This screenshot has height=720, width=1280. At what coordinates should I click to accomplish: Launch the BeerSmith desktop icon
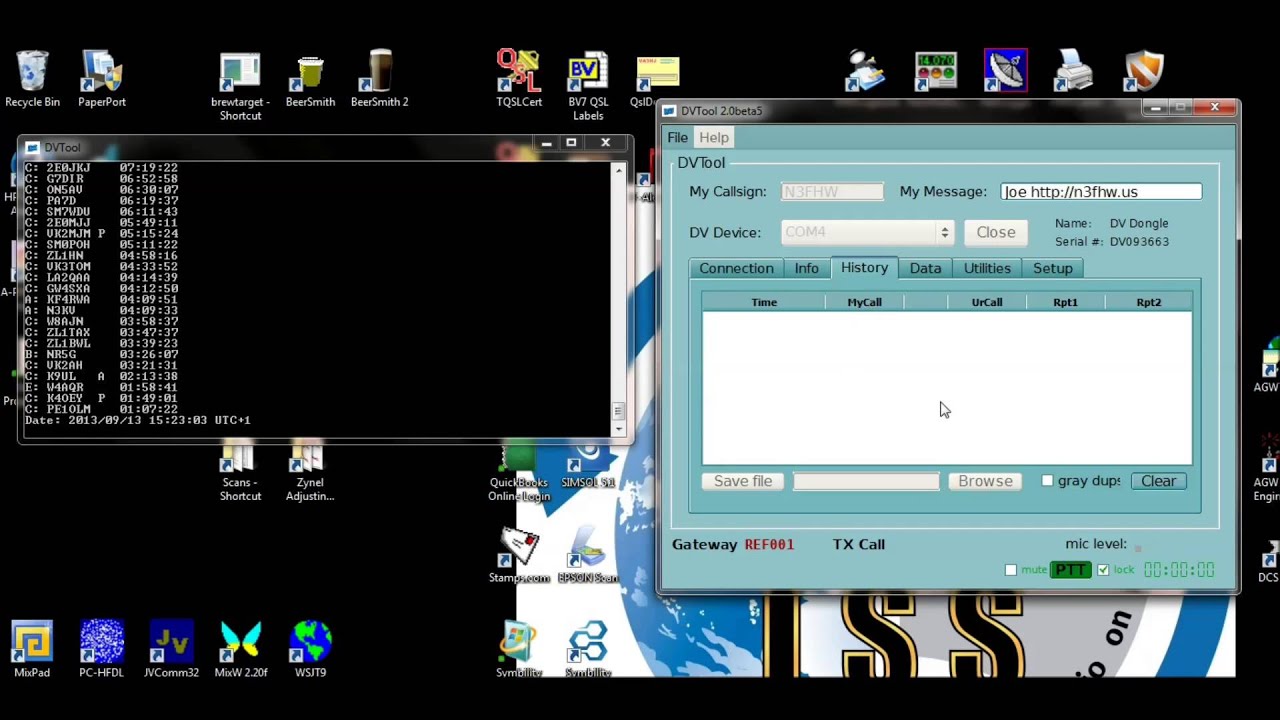310,78
